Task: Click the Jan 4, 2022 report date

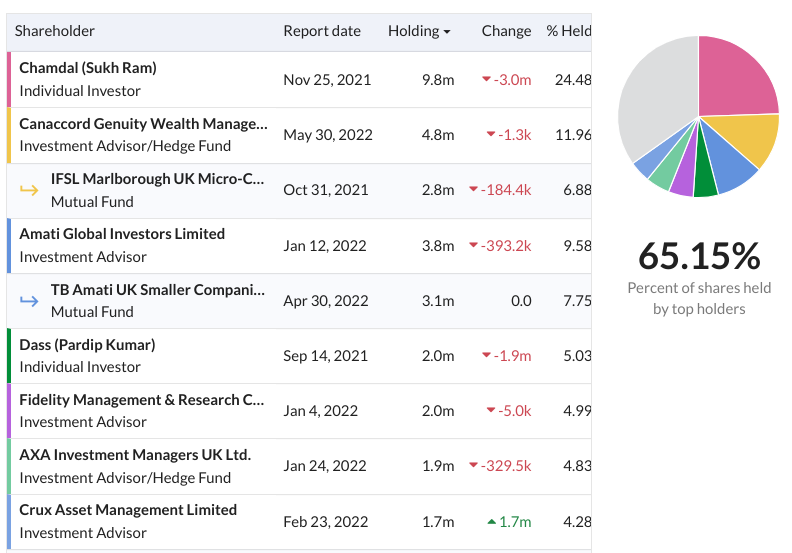Action: tap(320, 411)
